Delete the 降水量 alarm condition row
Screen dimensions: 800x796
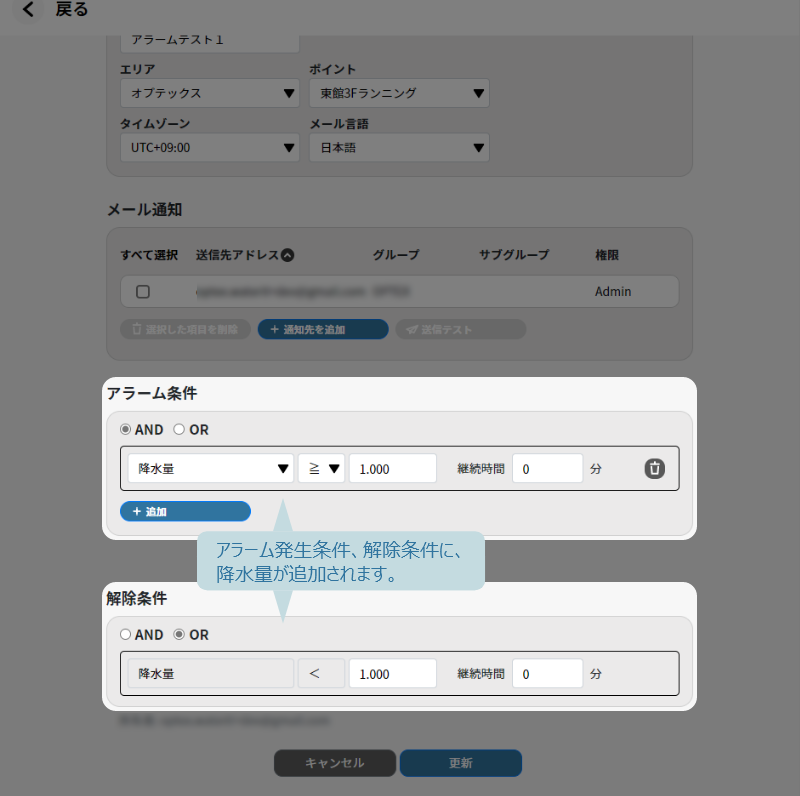(655, 468)
